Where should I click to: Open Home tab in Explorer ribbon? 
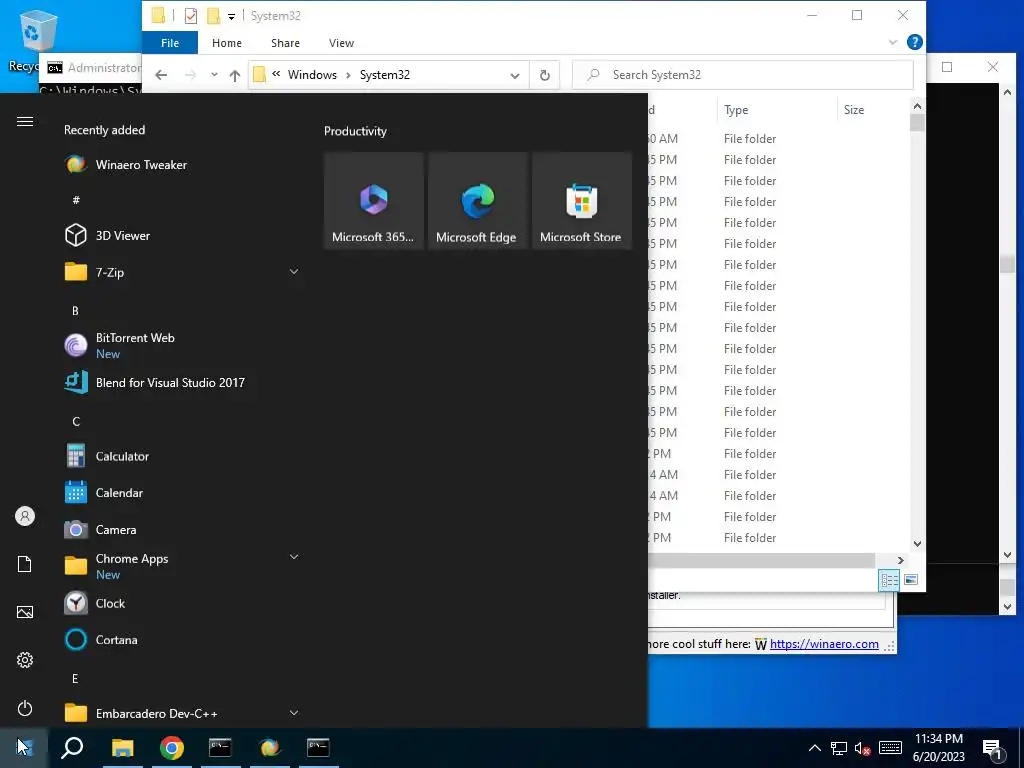[x=227, y=43]
